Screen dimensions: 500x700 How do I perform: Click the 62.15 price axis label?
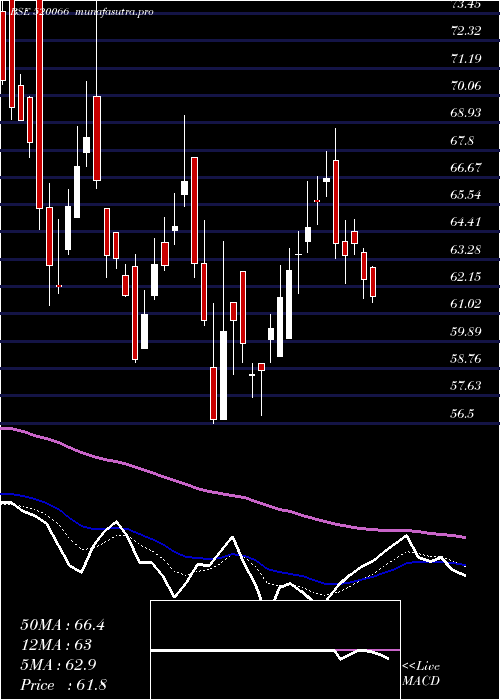(467, 277)
